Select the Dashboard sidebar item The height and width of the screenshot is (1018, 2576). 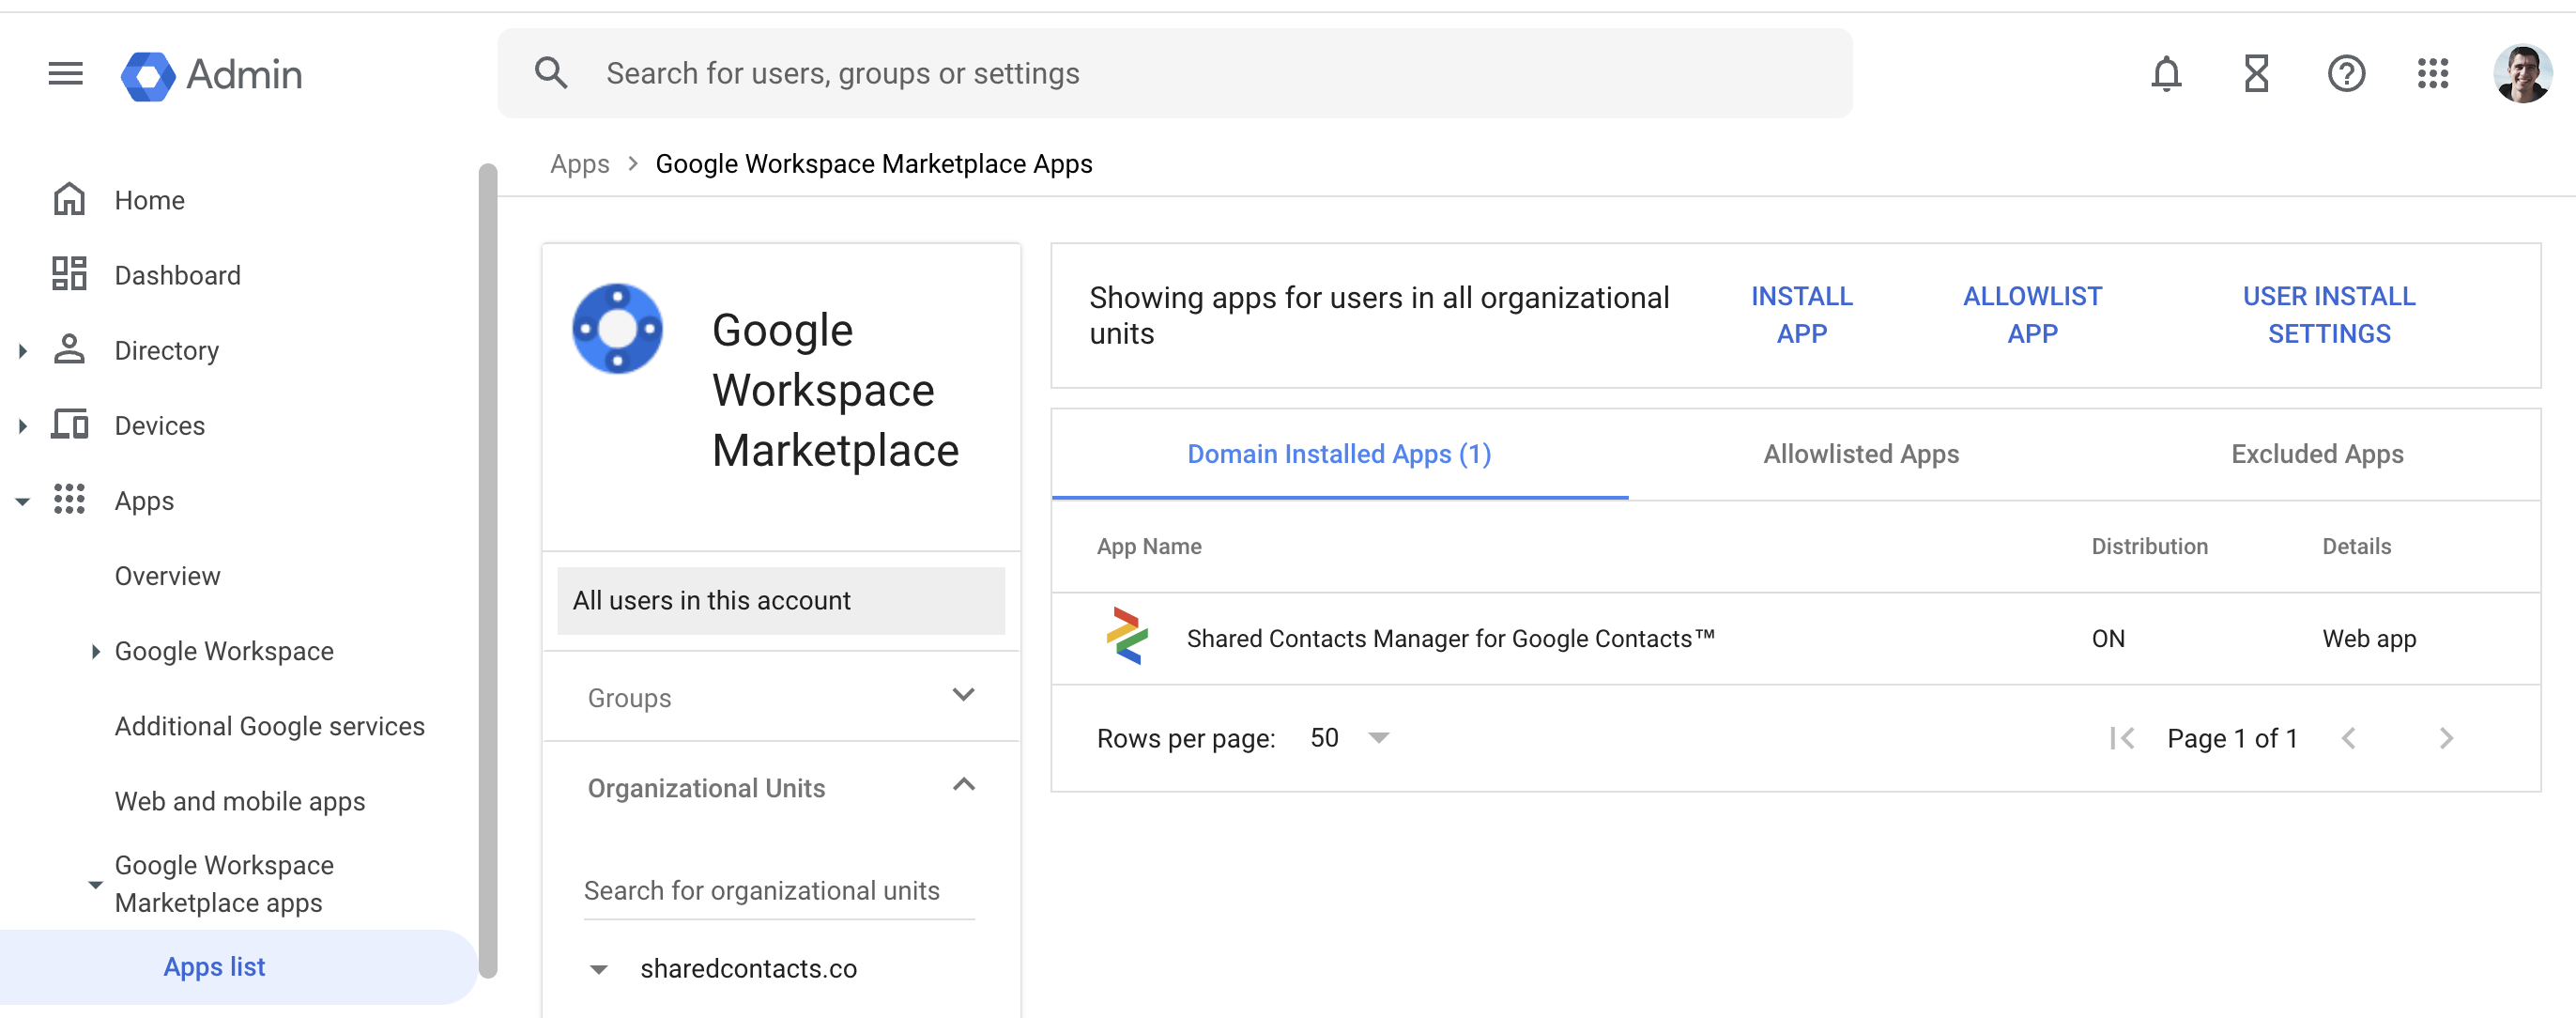[x=177, y=274]
